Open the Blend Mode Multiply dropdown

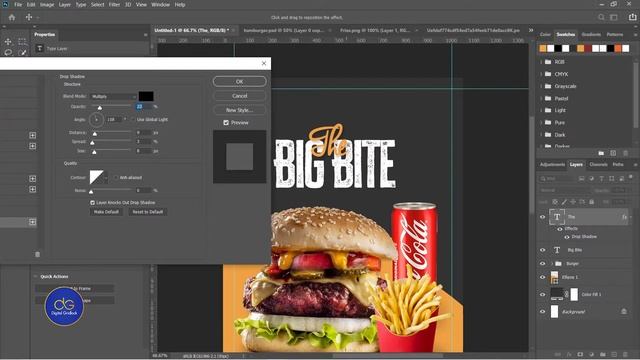113,96
